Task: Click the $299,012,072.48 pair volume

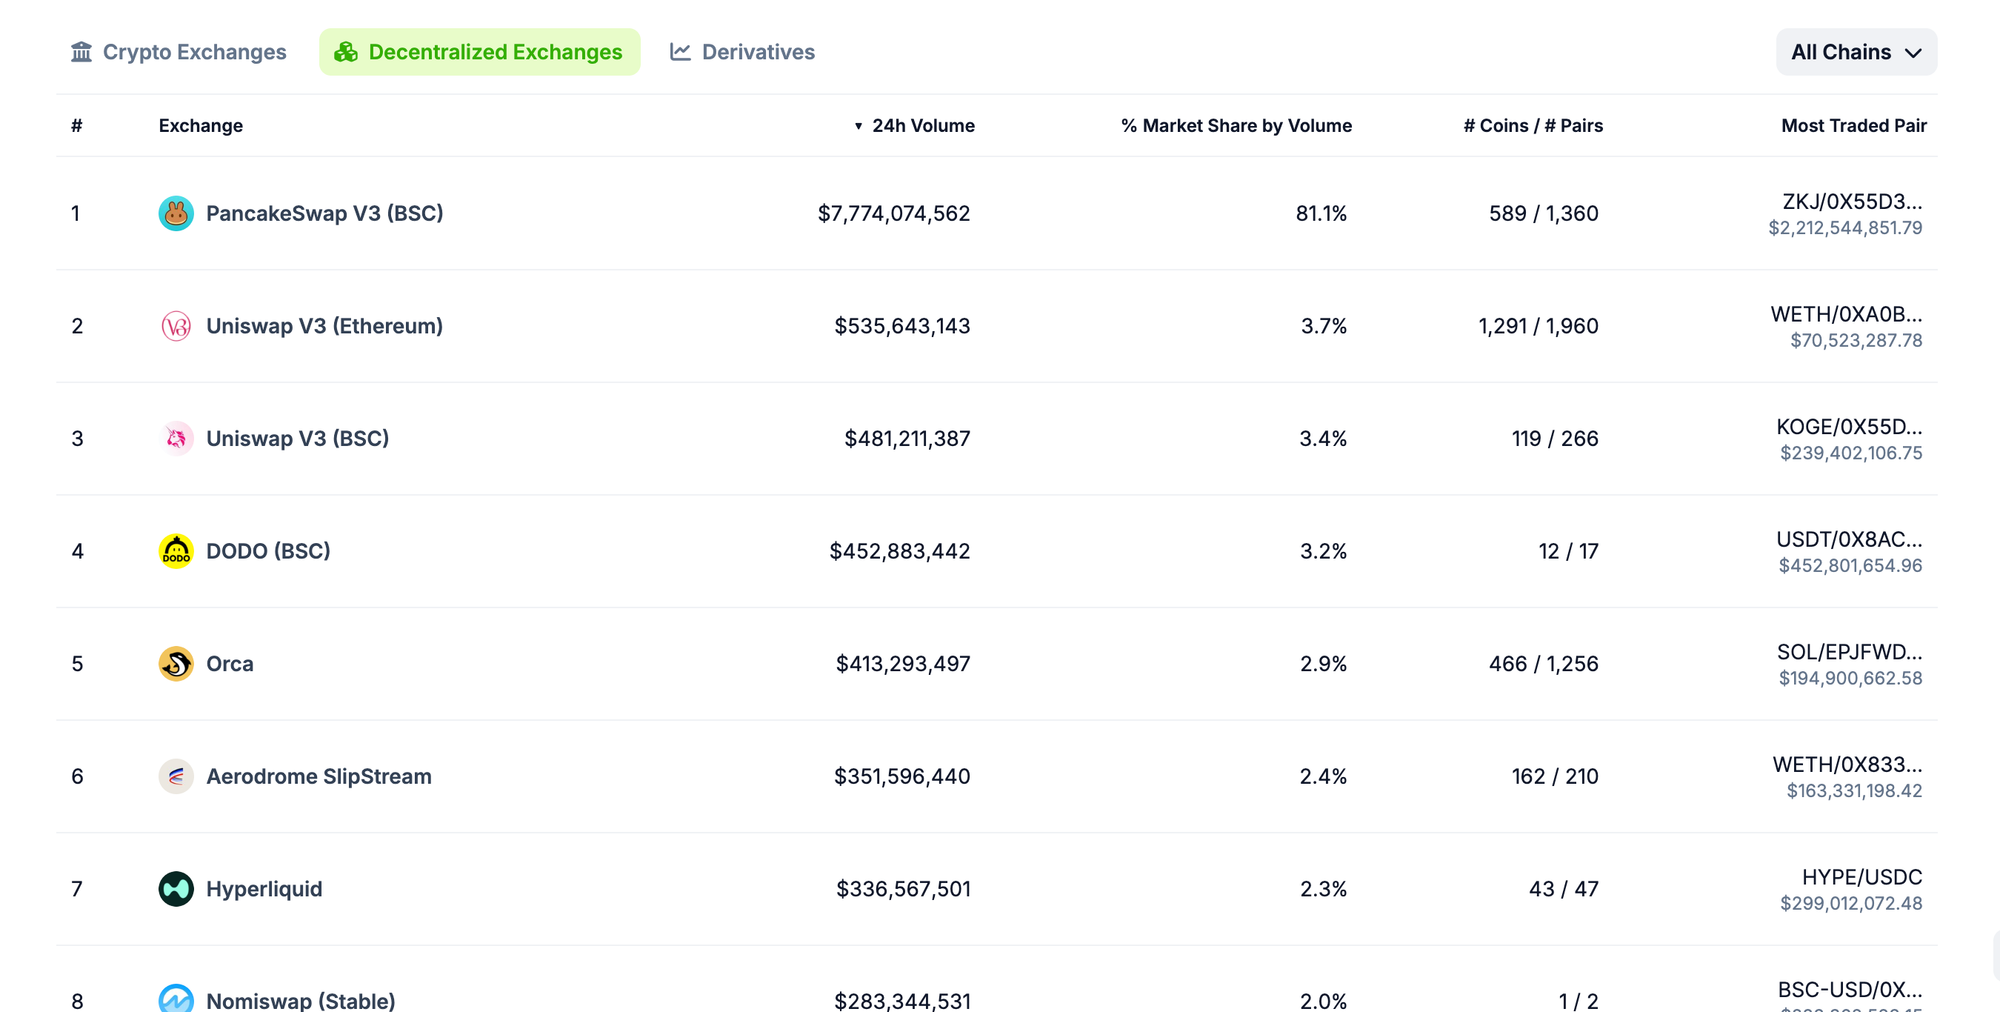Action: point(1851,904)
